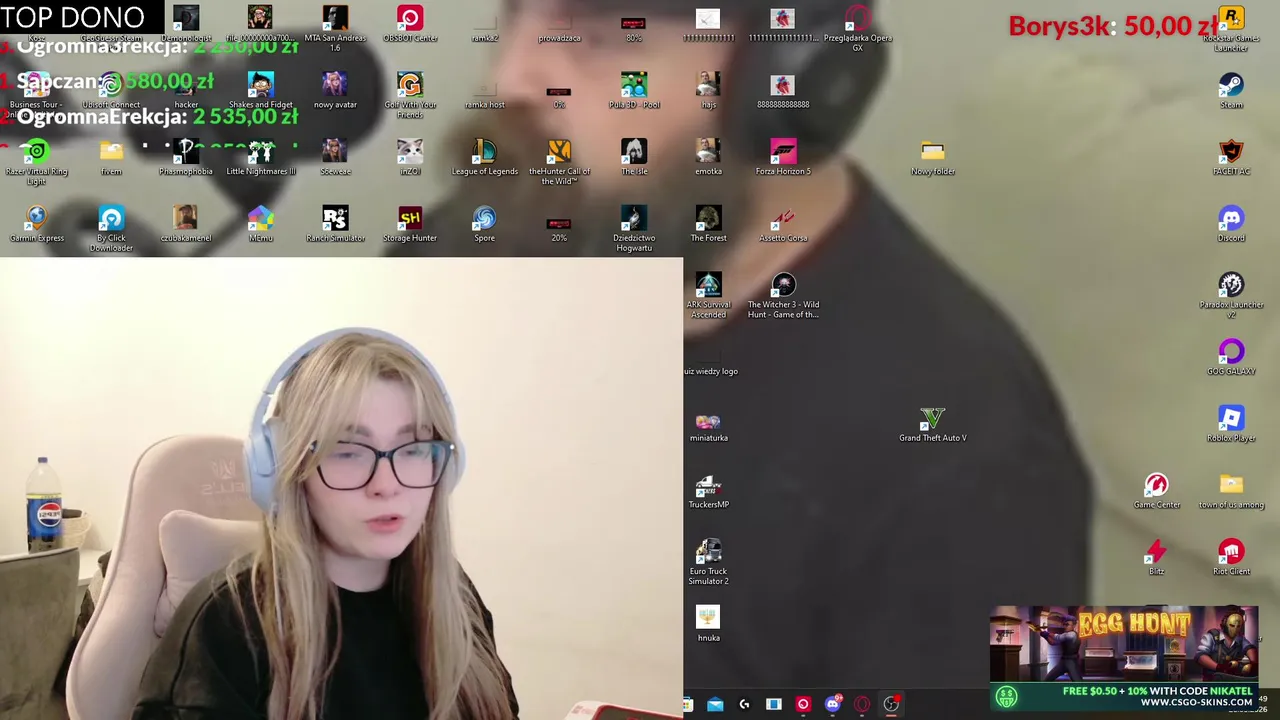Open Dziedzictwo Hogwartu shortcut
This screenshot has height=720, width=1280.
[634, 229]
